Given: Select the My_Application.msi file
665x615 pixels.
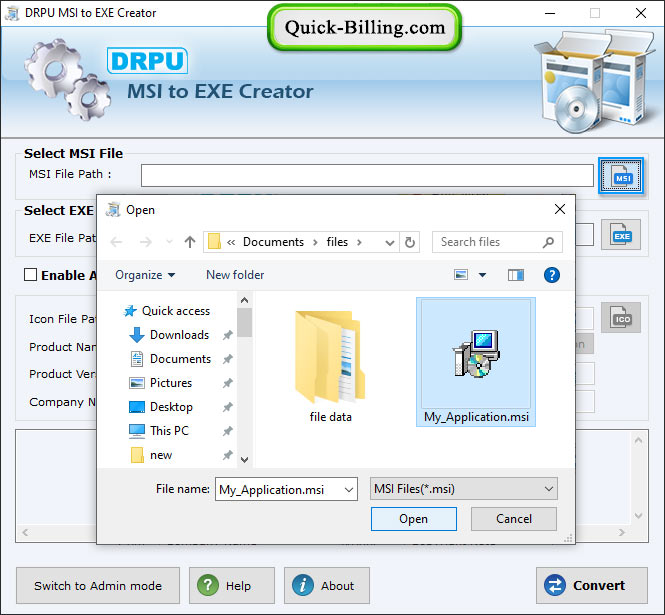Looking at the screenshot, I should point(476,362).
